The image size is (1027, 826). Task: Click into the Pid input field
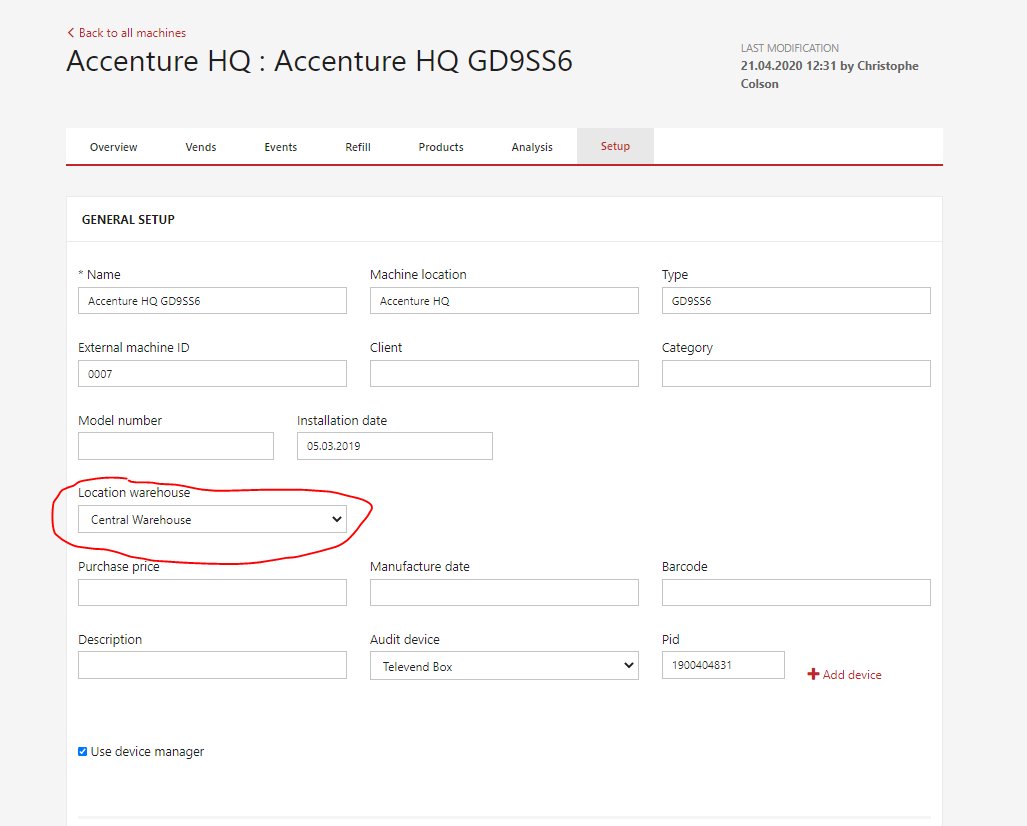coord(722,665)
